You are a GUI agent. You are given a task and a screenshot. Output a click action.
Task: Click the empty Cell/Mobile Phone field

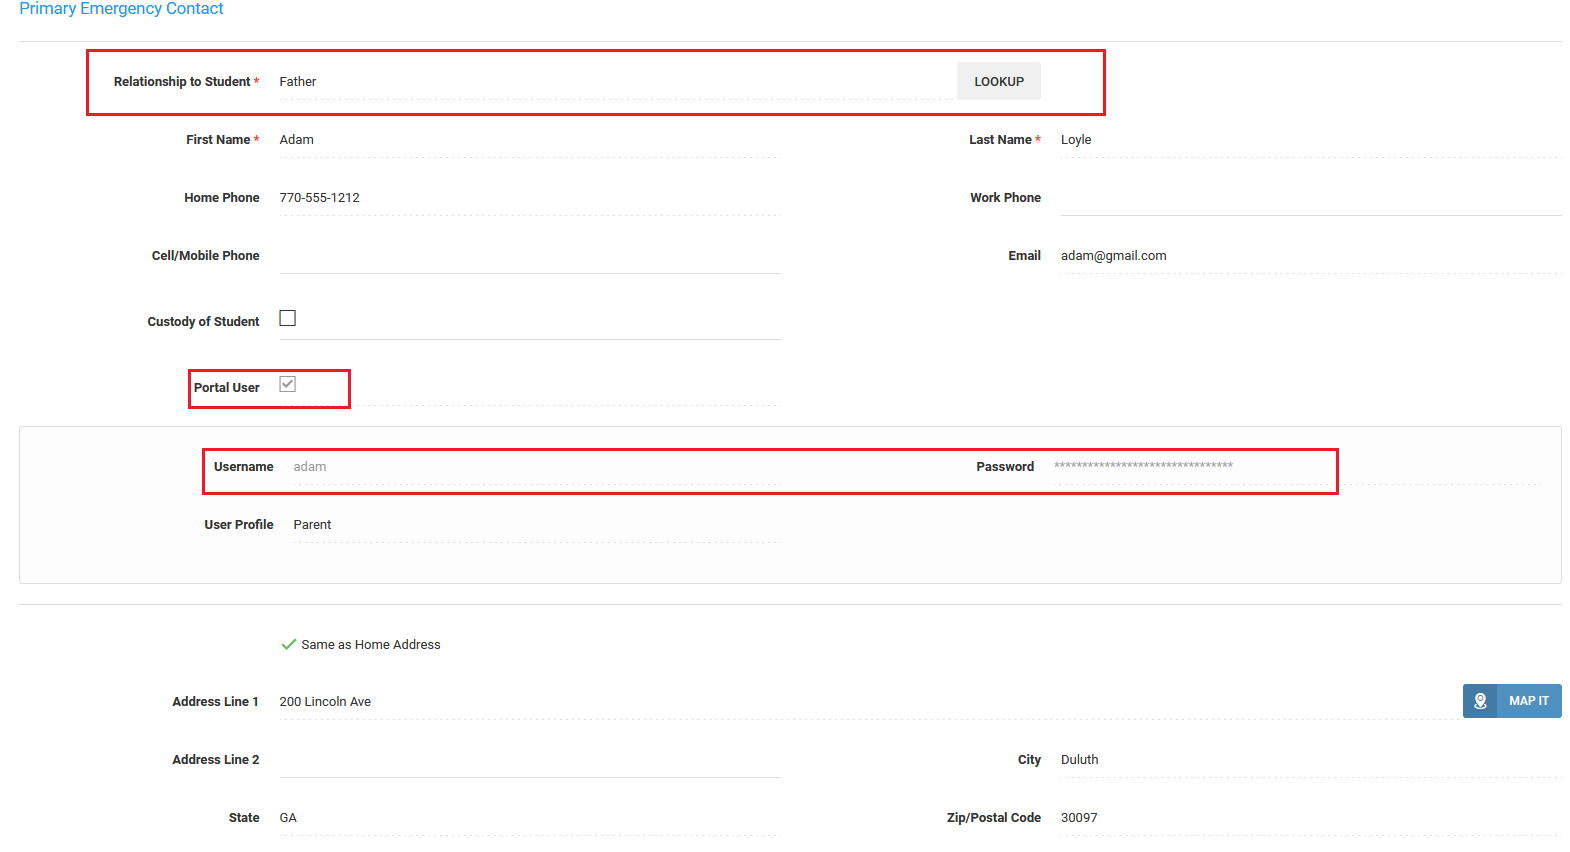(x=530, y=256)
